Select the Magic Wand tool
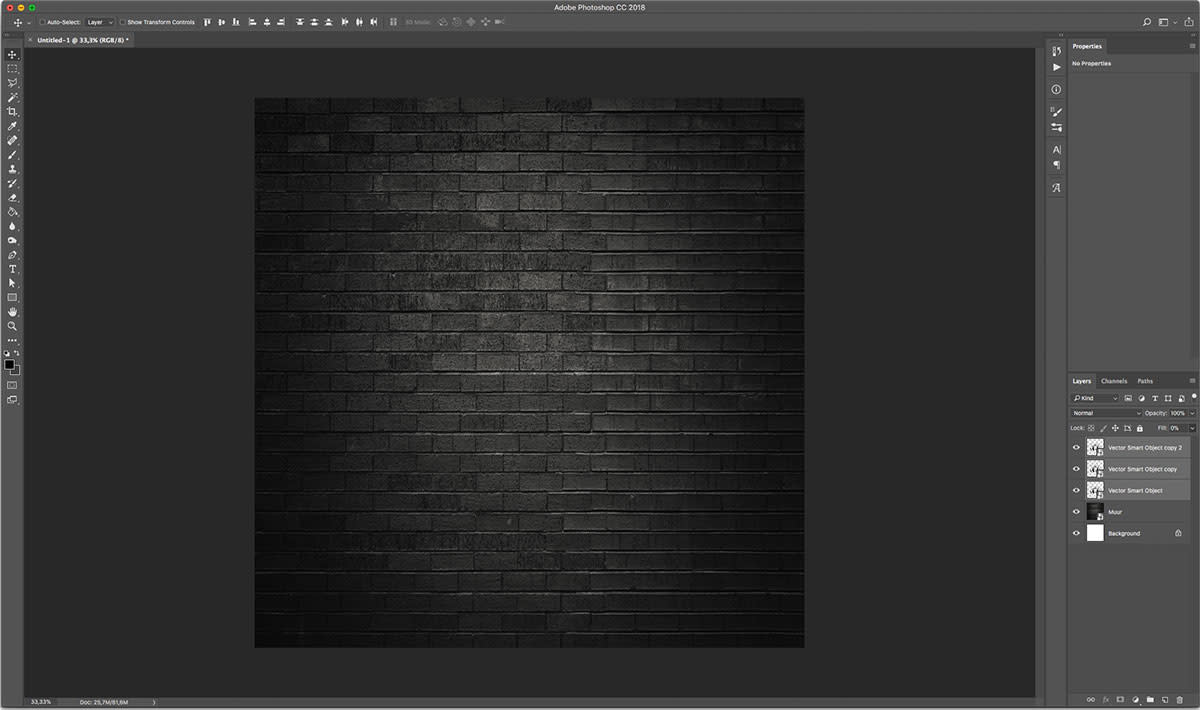The width and height of the screenshot is (1200, 710). click(x=13, y=98)
